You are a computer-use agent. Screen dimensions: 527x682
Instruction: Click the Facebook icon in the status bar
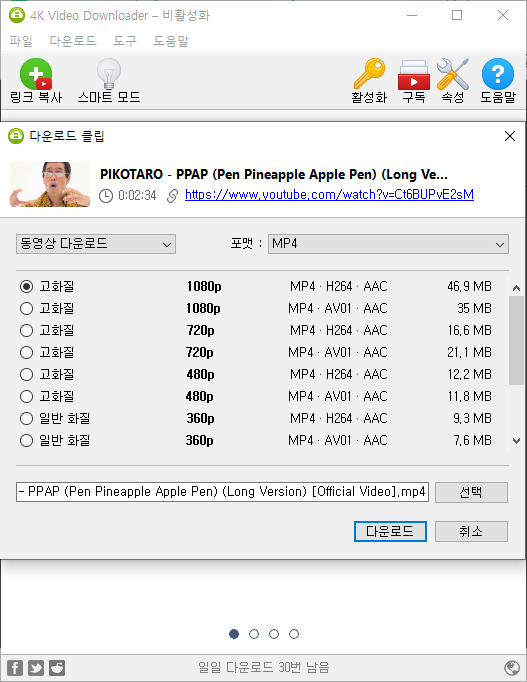[x=15, y=668]
